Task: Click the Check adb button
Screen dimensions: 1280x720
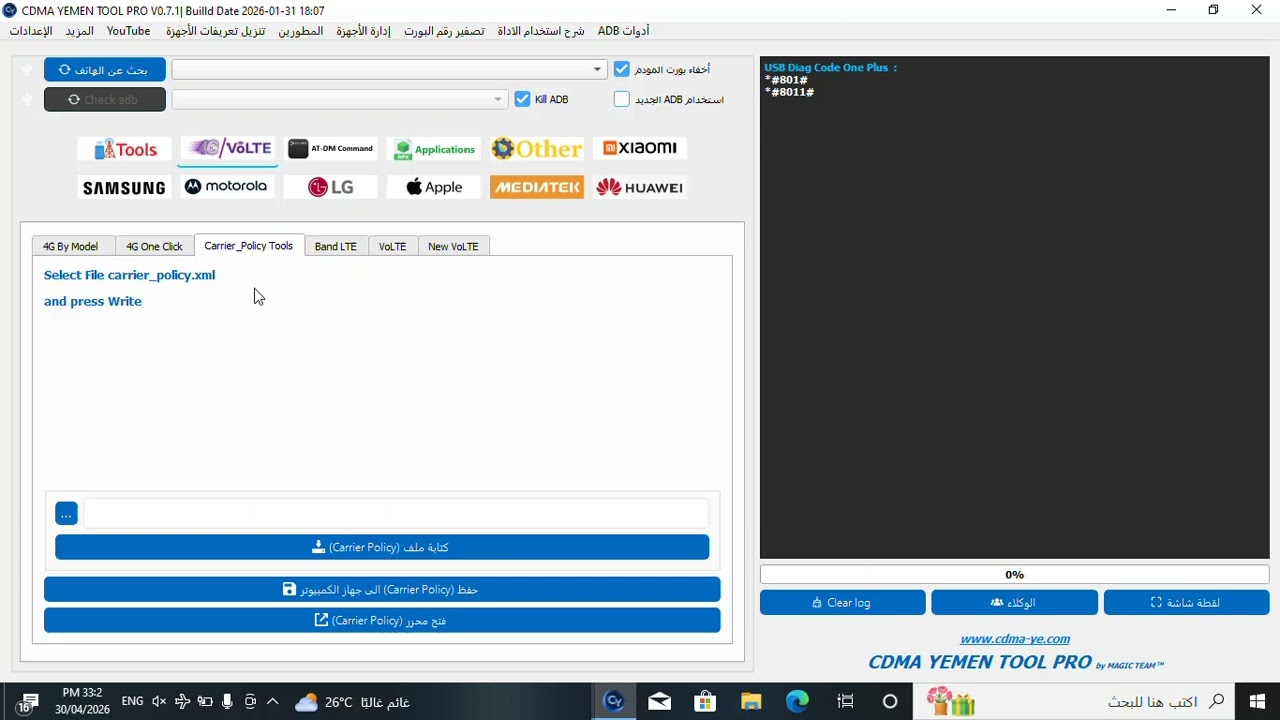Action: click(105, 99)
